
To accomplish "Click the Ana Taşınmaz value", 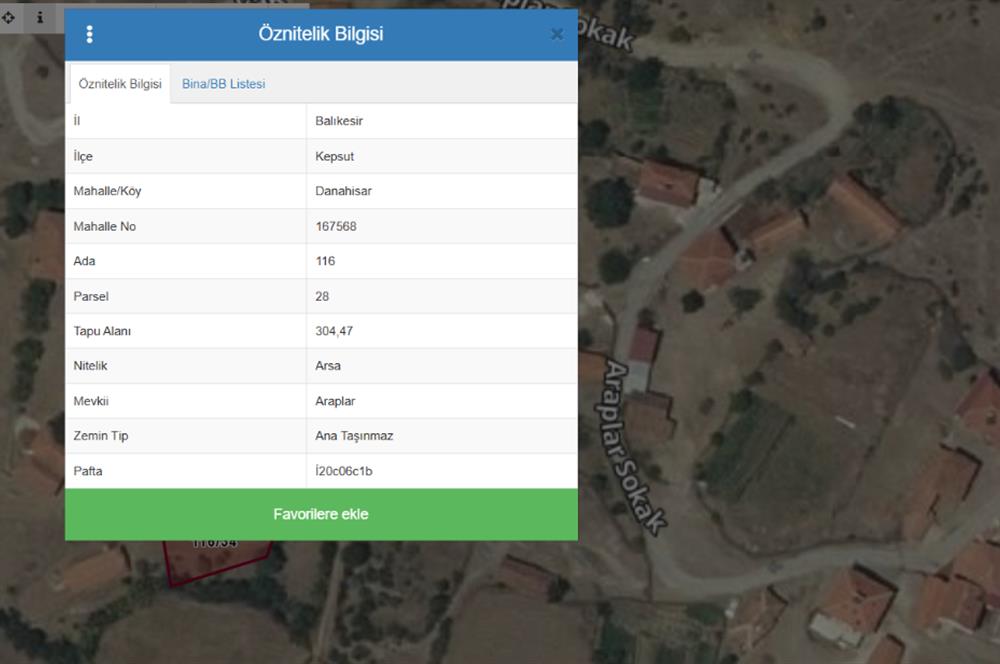I will pyautogui.click(x=354, y=436).
